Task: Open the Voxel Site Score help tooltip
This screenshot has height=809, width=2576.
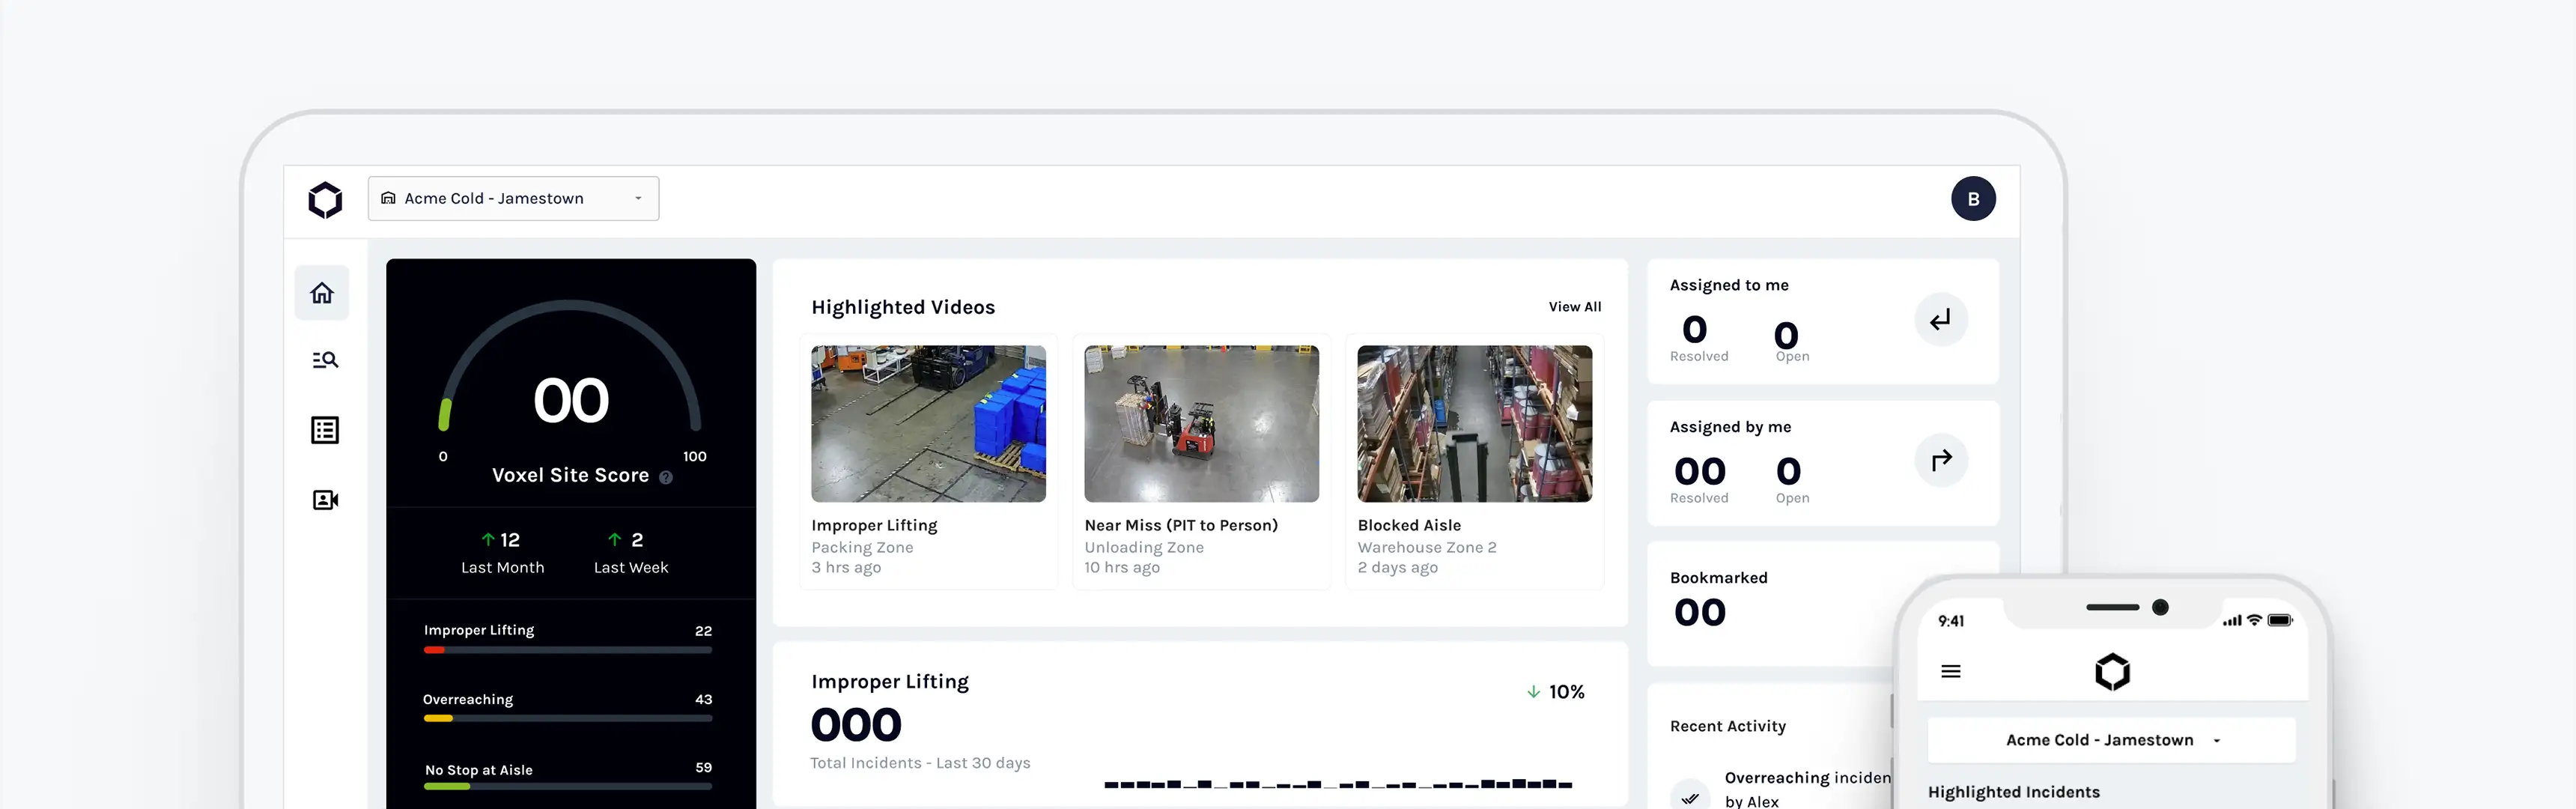Action: tap(664, 477)
